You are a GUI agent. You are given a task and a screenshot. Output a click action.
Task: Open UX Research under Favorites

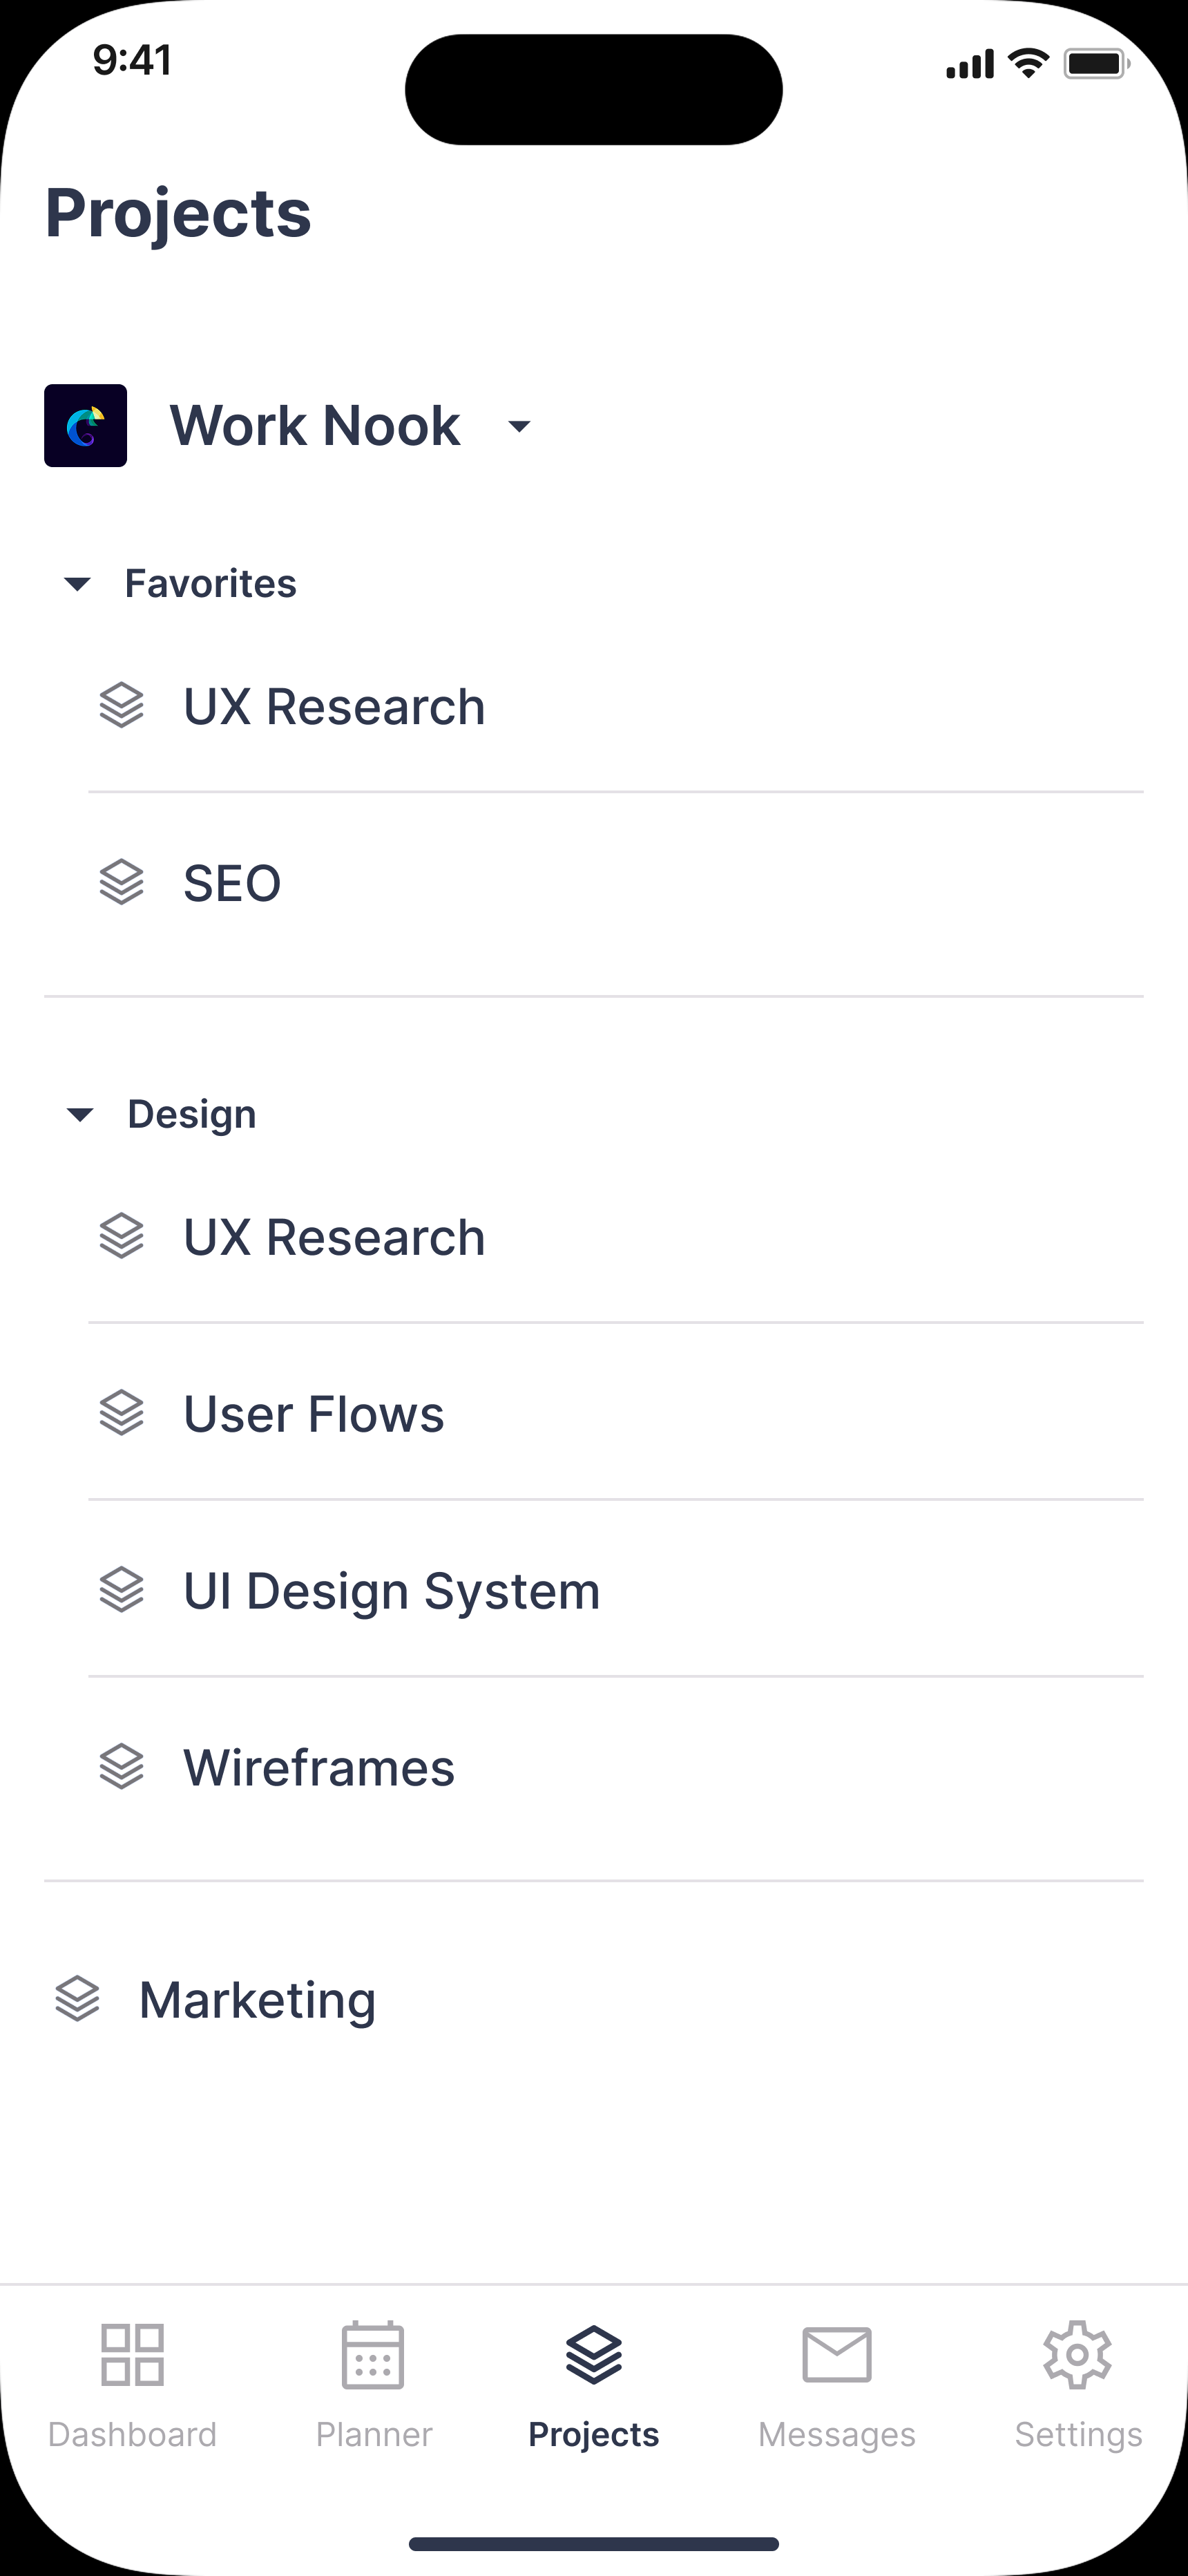[x=334, y=707]
